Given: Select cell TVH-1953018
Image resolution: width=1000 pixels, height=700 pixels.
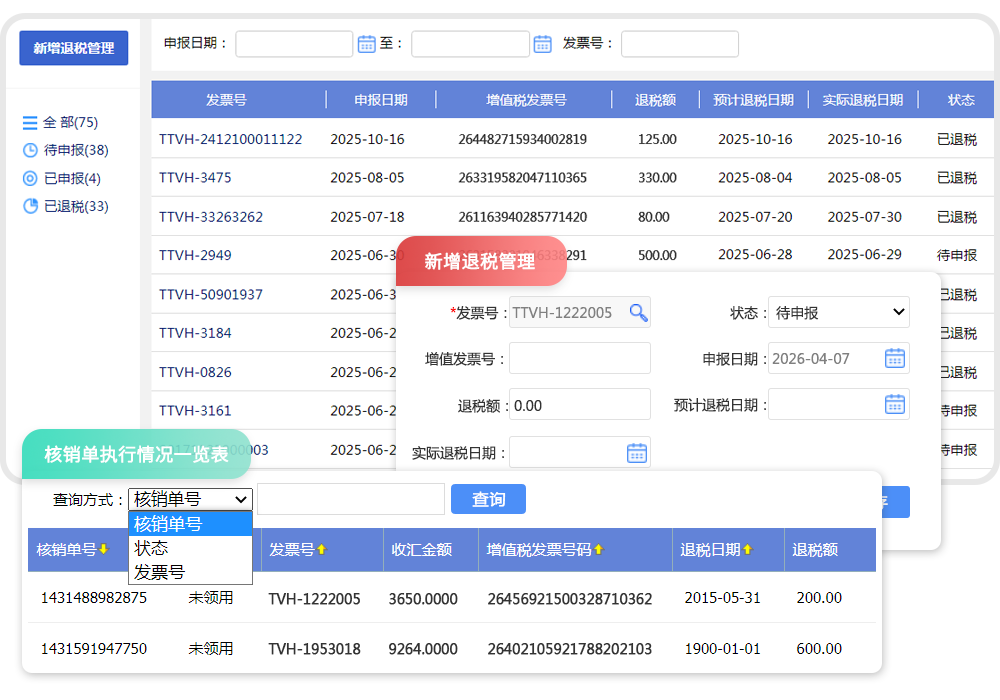Looking at the screenshot, I should click(314, 649).
